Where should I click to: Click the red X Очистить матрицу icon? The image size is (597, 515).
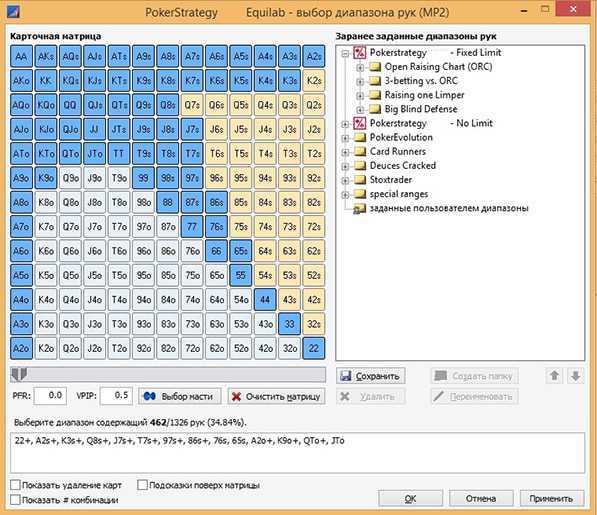tap(236, 397)
